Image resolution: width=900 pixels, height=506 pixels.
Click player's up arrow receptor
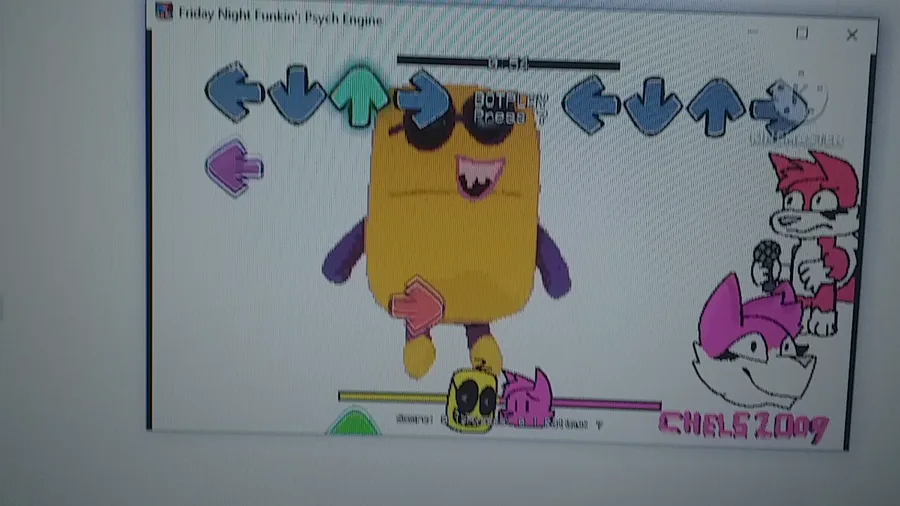tap(716, 108)
